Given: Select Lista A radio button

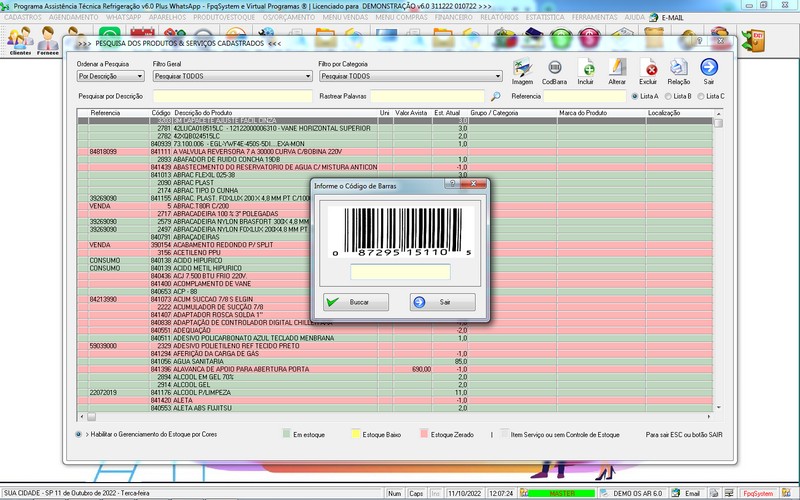Looking at the screenshot, I should tap(635, 96).
